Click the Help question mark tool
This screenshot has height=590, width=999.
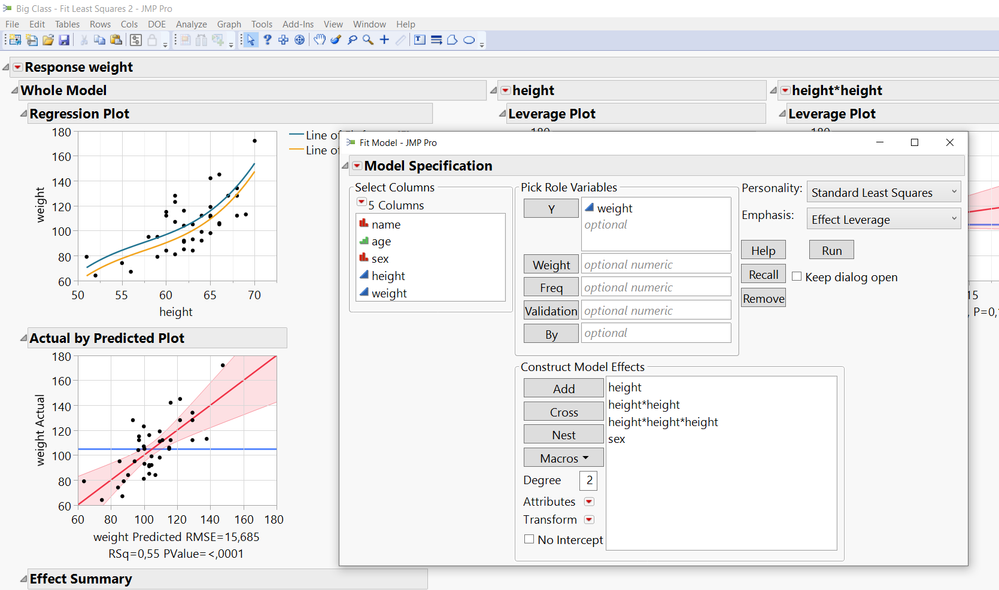[267, 40]
